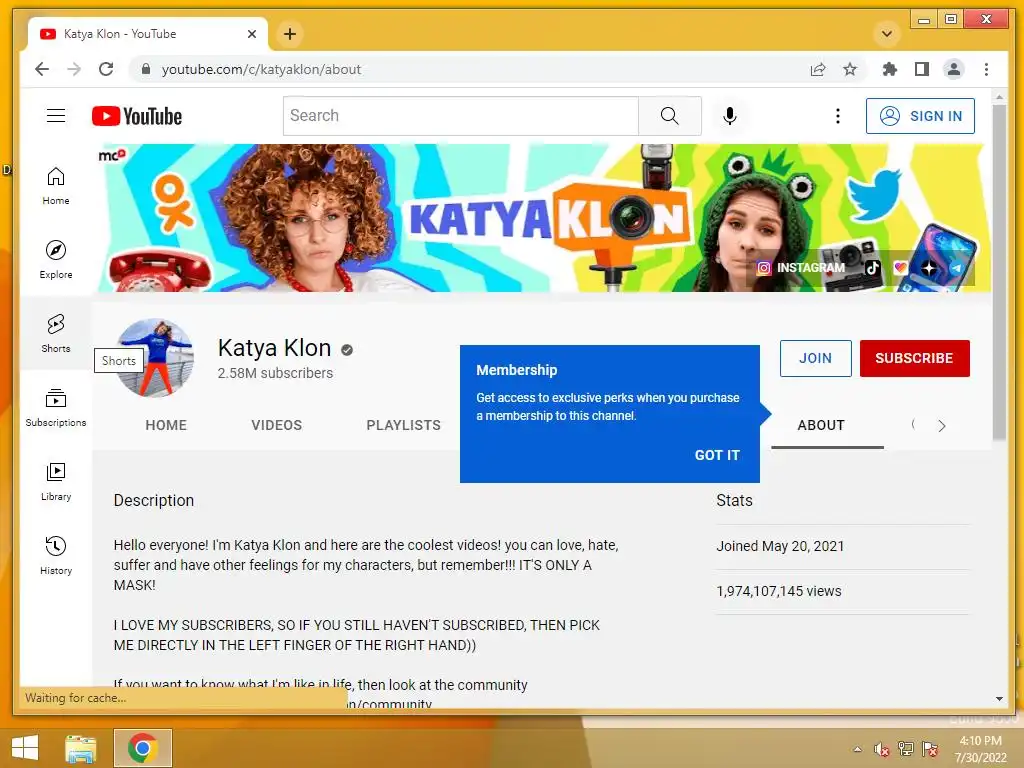Share this page from address bar
The image size is (1024, 768).
coord(818,69)
